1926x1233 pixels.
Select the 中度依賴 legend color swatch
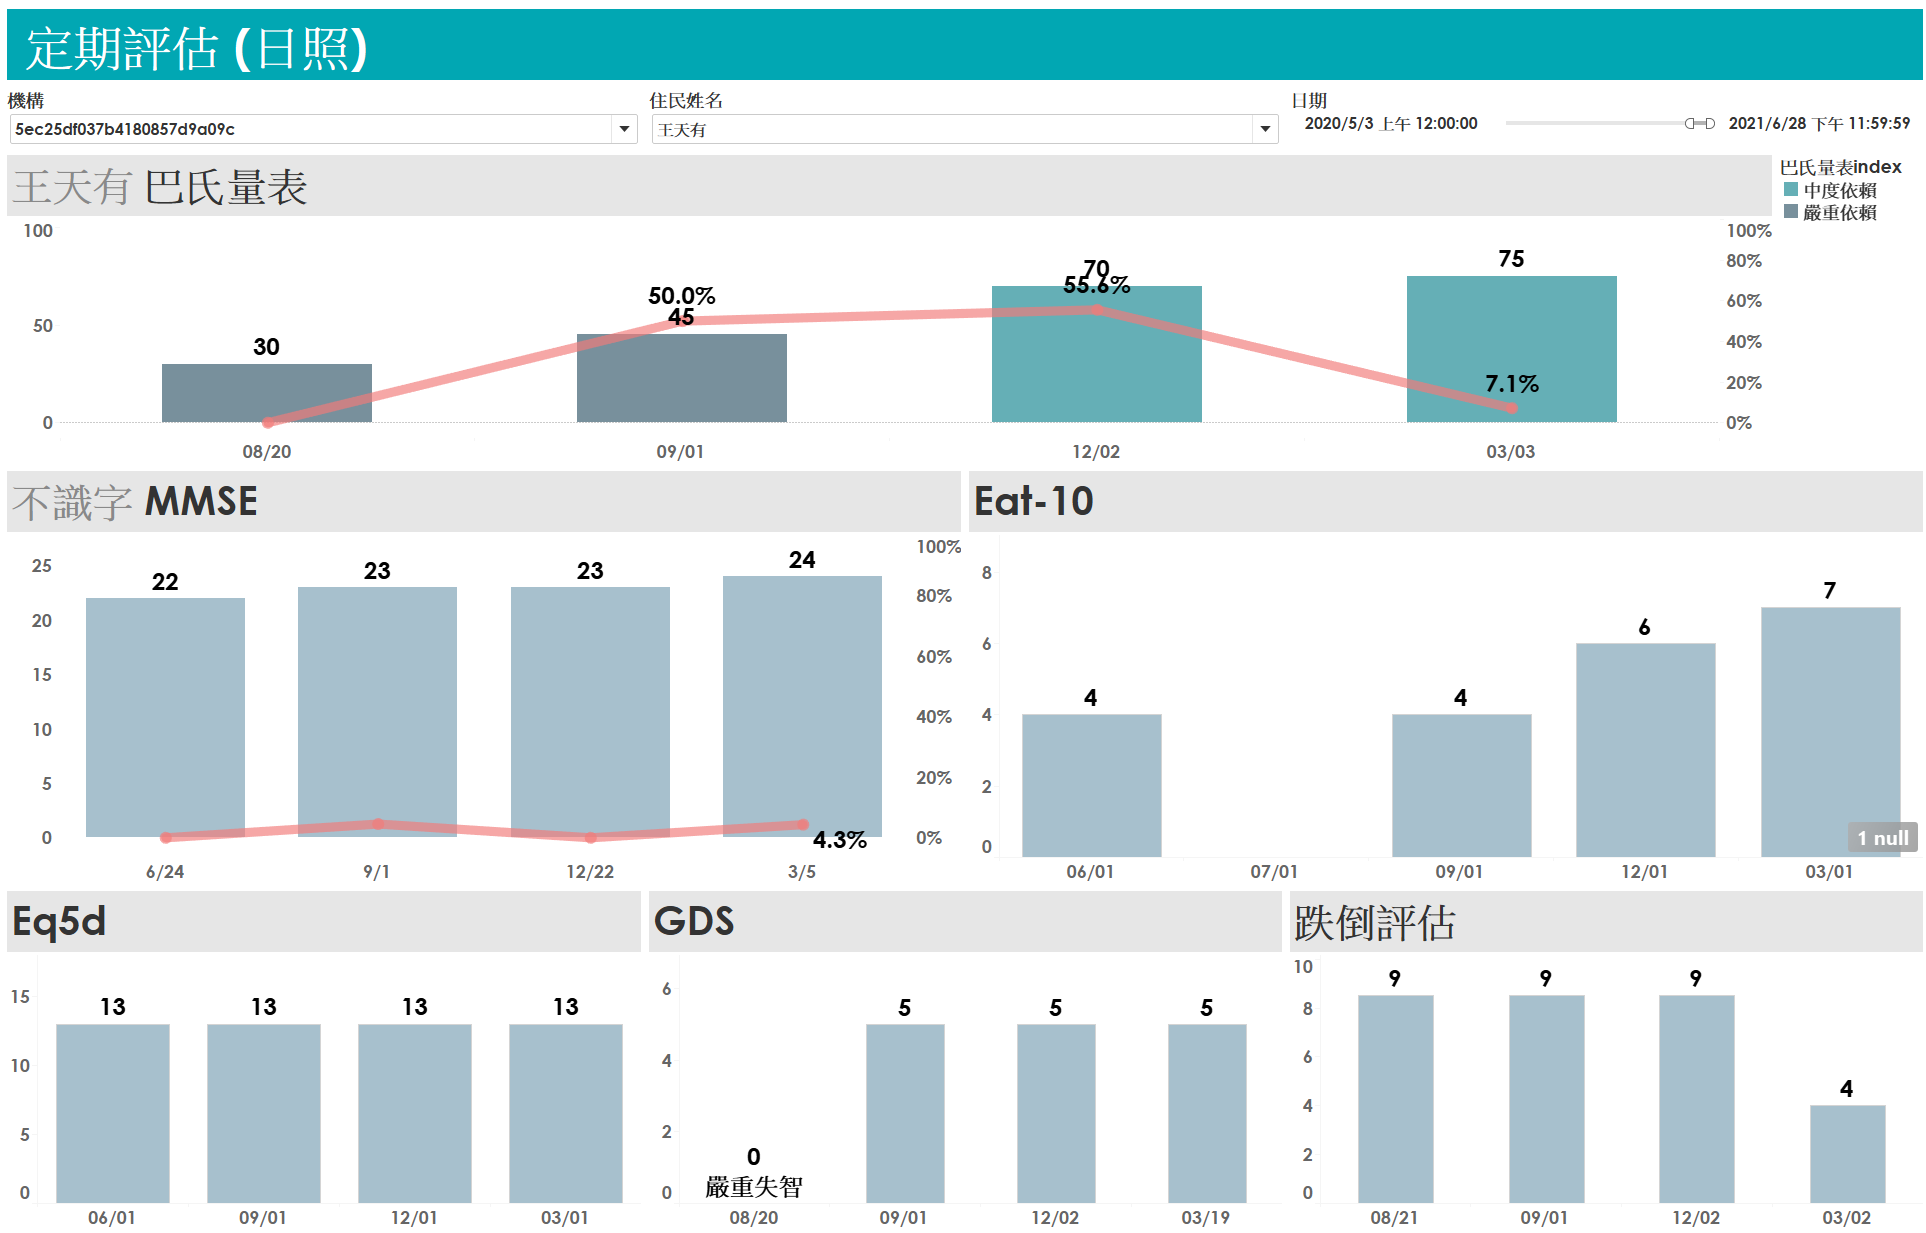pyautogui.click(x=1790, y=189)
